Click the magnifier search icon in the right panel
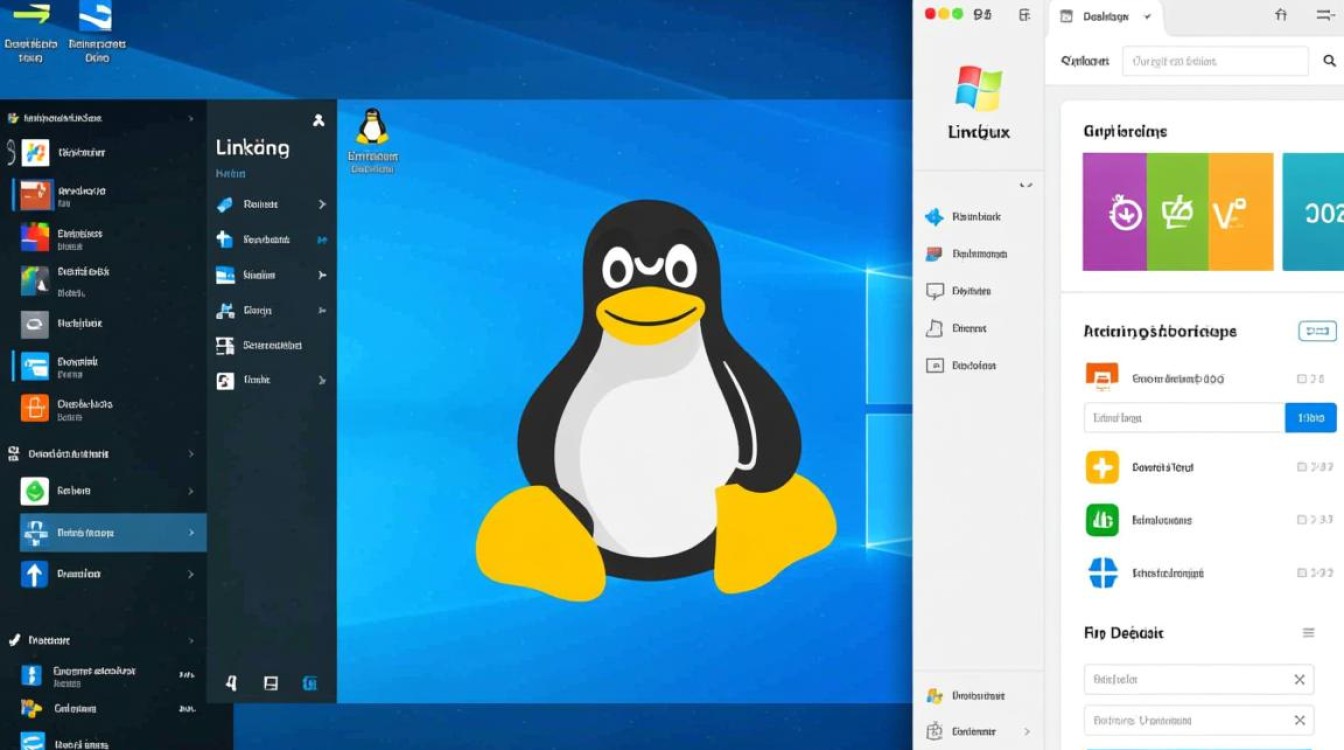Viewport: 1344px width, 750px height. point(1329,61)
